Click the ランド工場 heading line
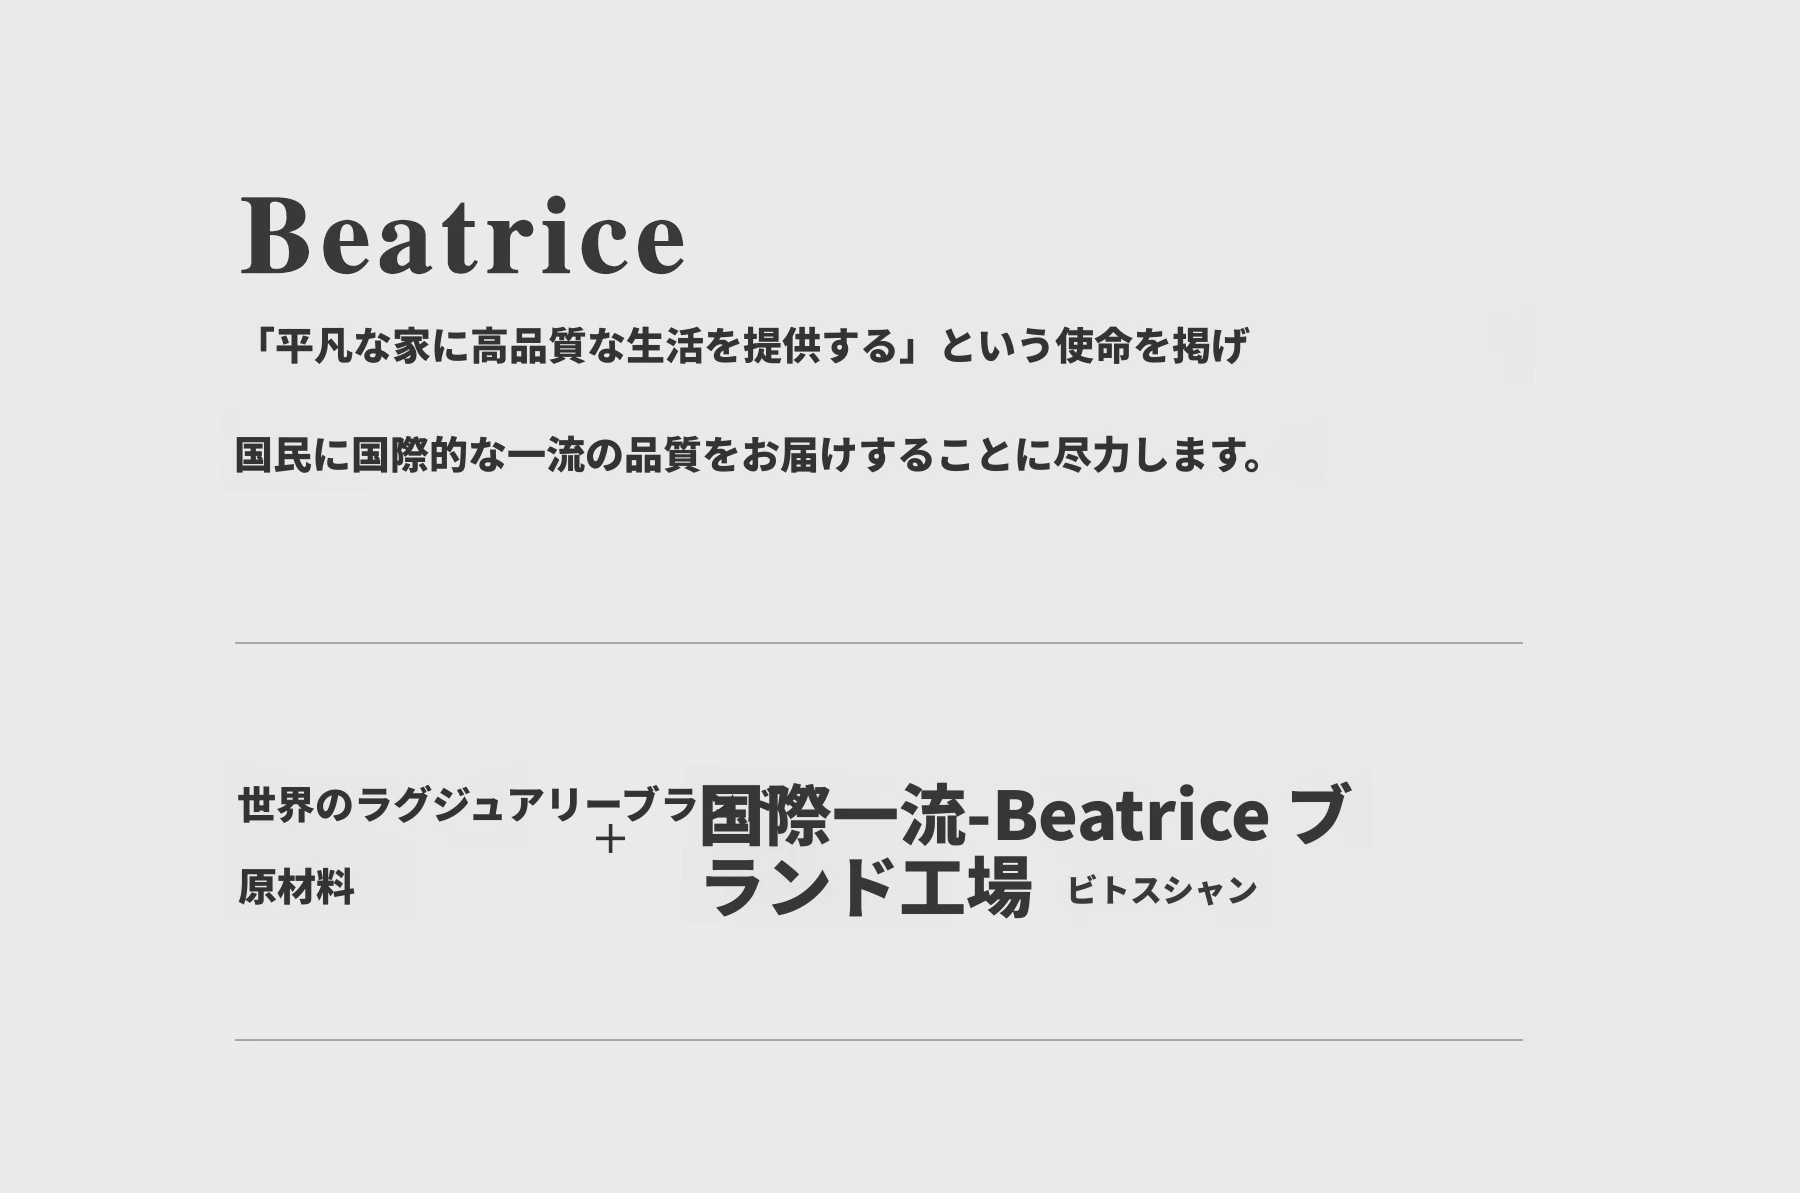This screenshot has height=1193, width=1800. pos(866,888)
